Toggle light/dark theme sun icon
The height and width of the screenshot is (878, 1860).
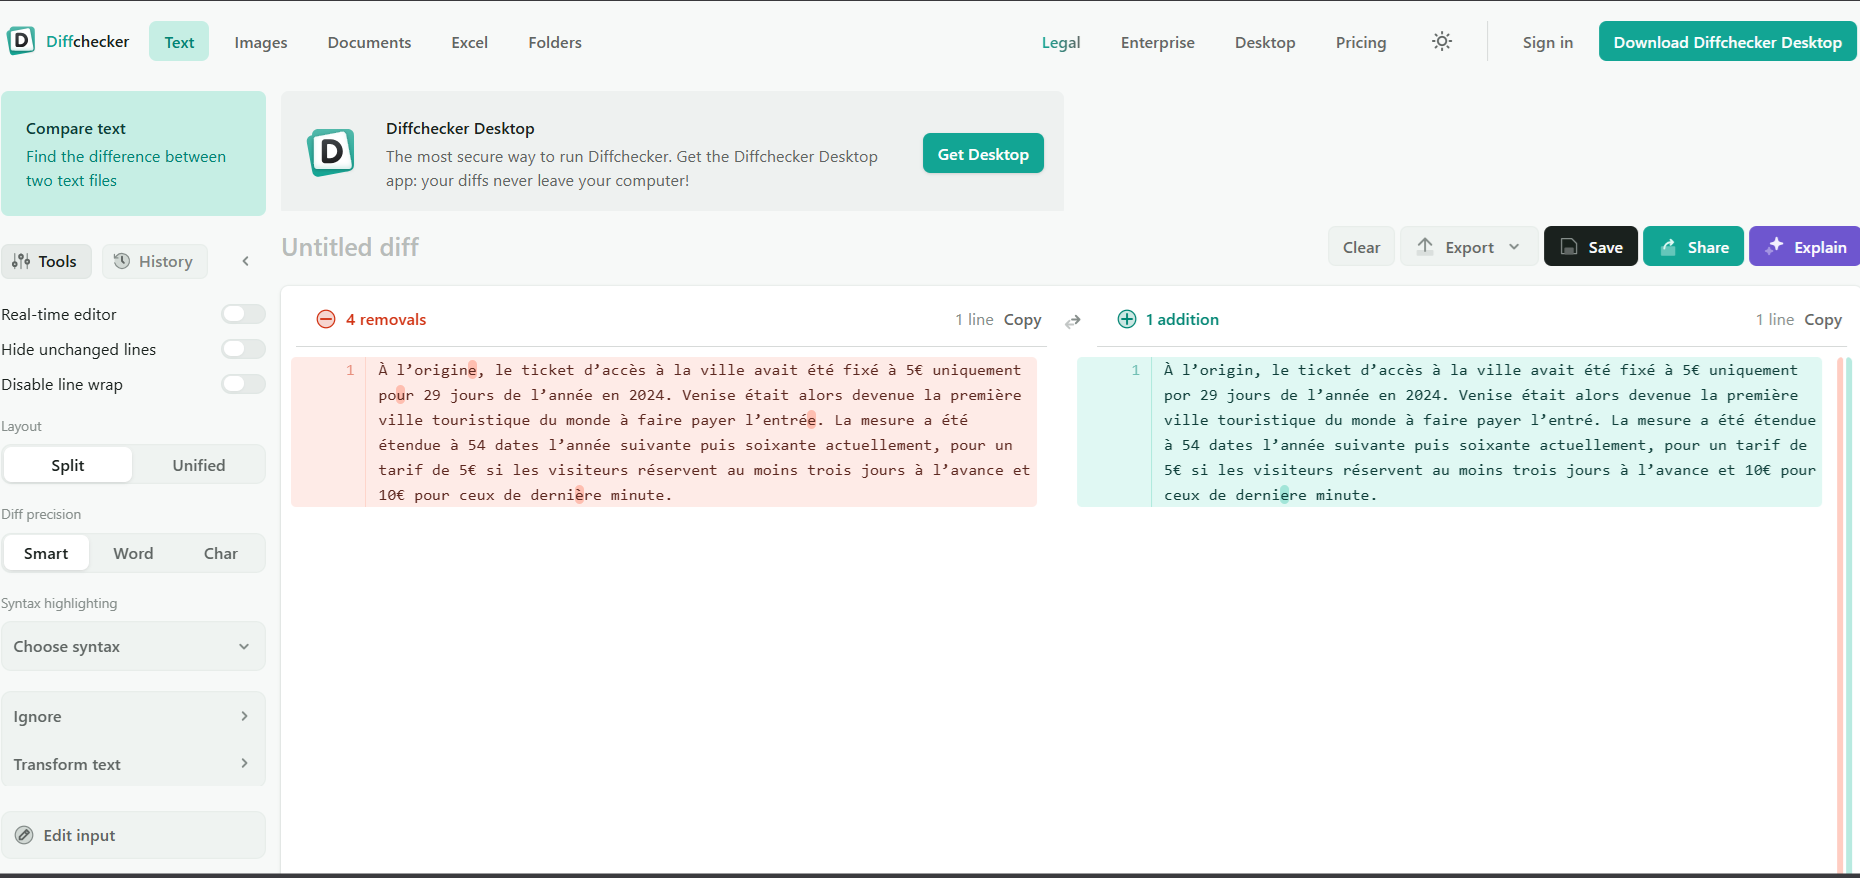tap(1441, 41)
